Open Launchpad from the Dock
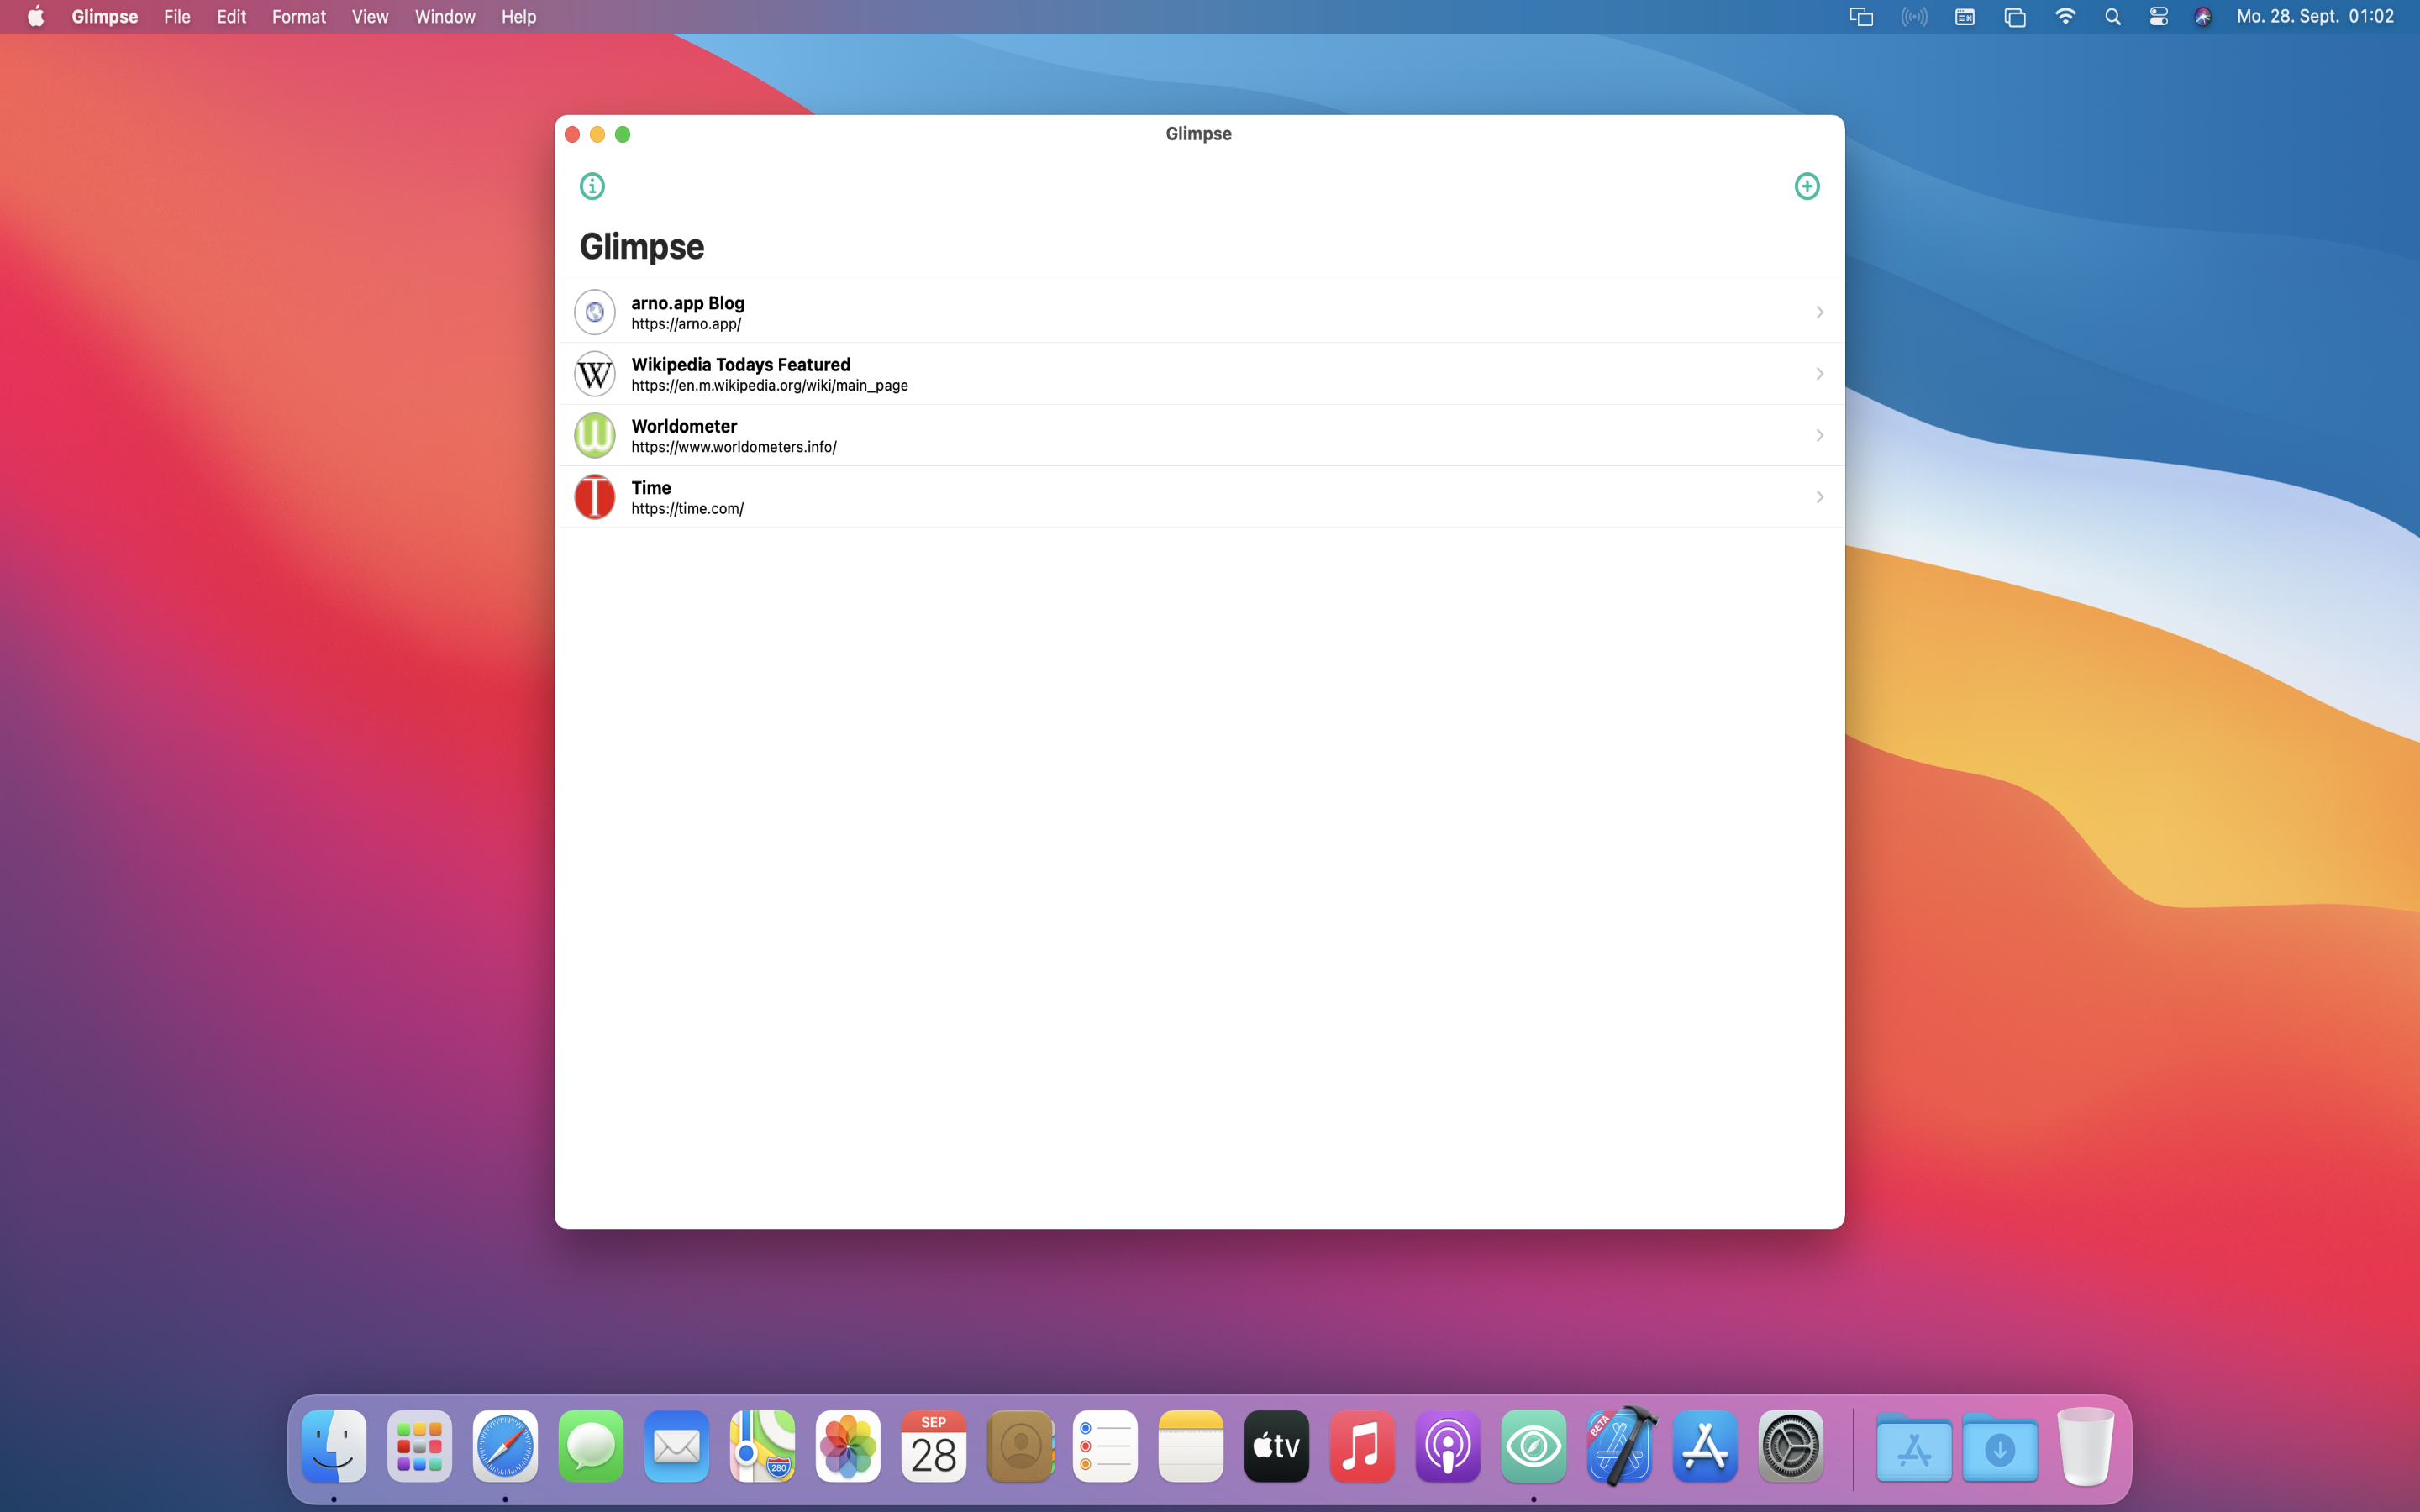2420x1512 pixels. pyautogui.click(x=419, y=1446)
